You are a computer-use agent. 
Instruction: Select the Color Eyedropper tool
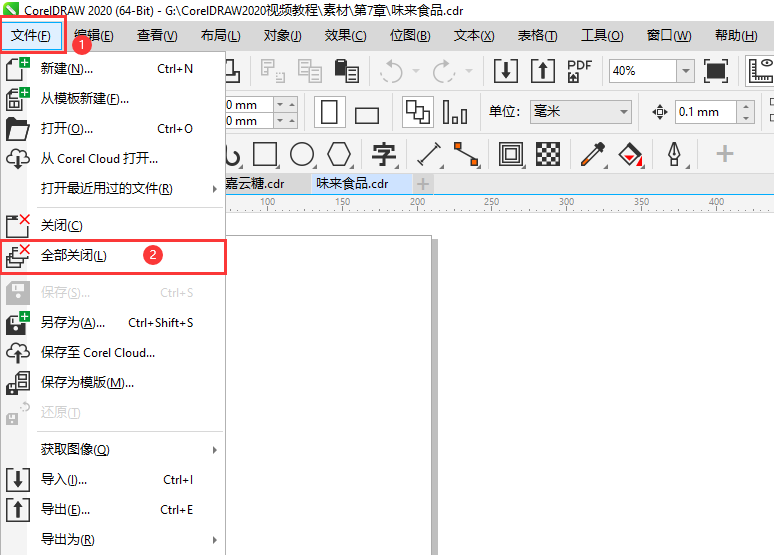tap(593, 155)
